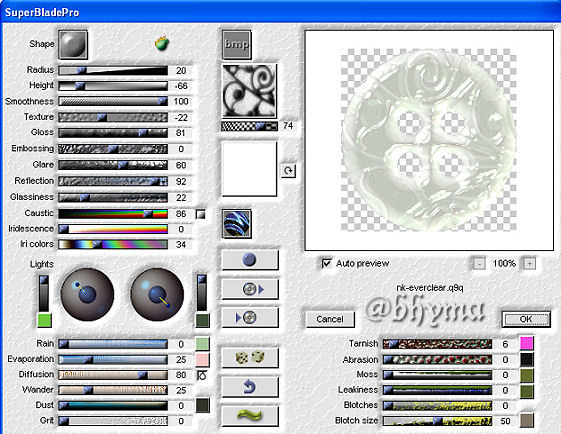Viewport: 561px width, 434px height.
Task: Click the Wander slider
Action: tap(113, 390)
